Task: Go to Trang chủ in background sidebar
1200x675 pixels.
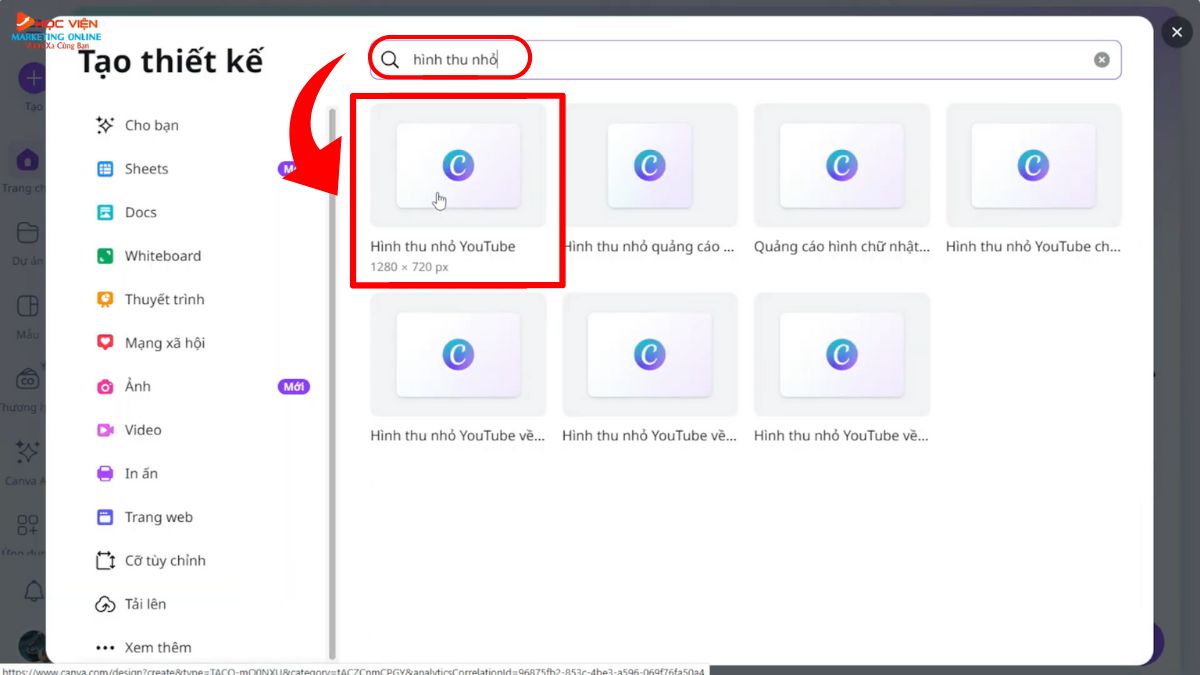Action: tap(26, 170)
